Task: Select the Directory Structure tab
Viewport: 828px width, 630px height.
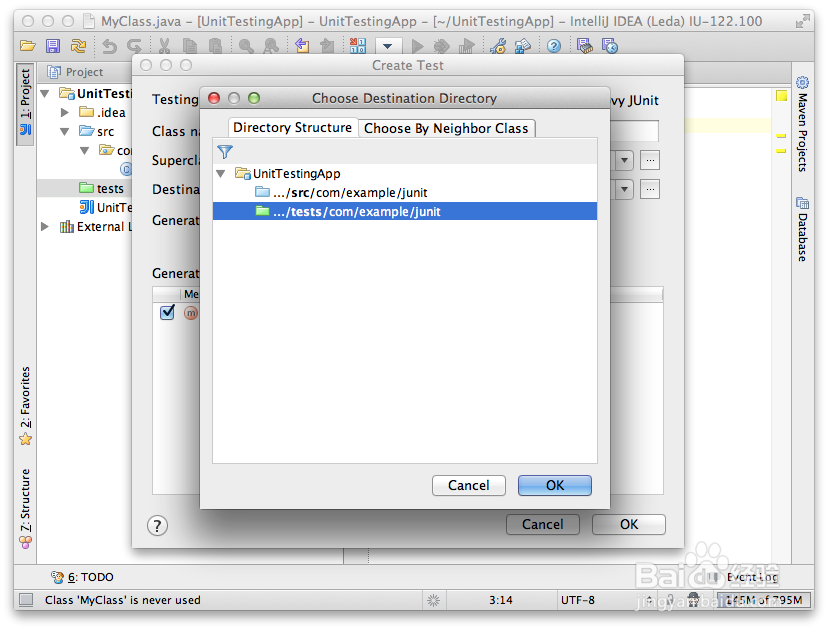Action: pos(291,128)
